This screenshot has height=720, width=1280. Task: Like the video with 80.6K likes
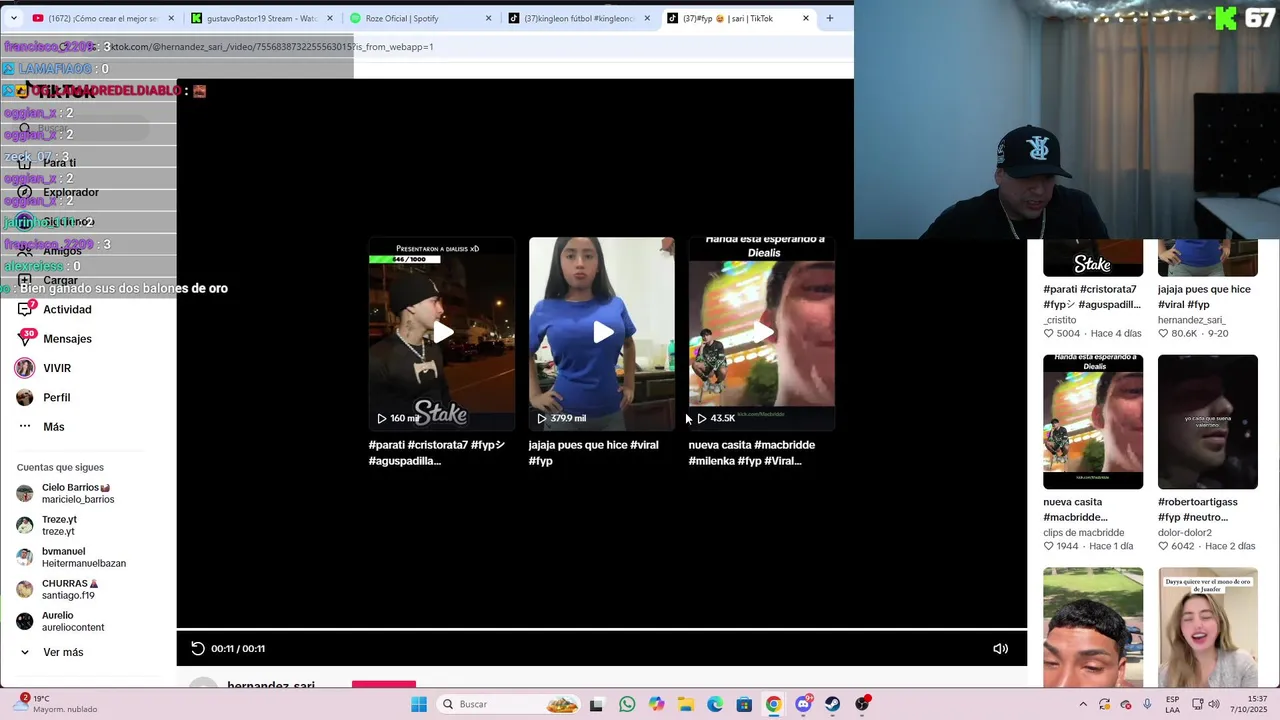pyautogui.click(x=1164, y=334)
